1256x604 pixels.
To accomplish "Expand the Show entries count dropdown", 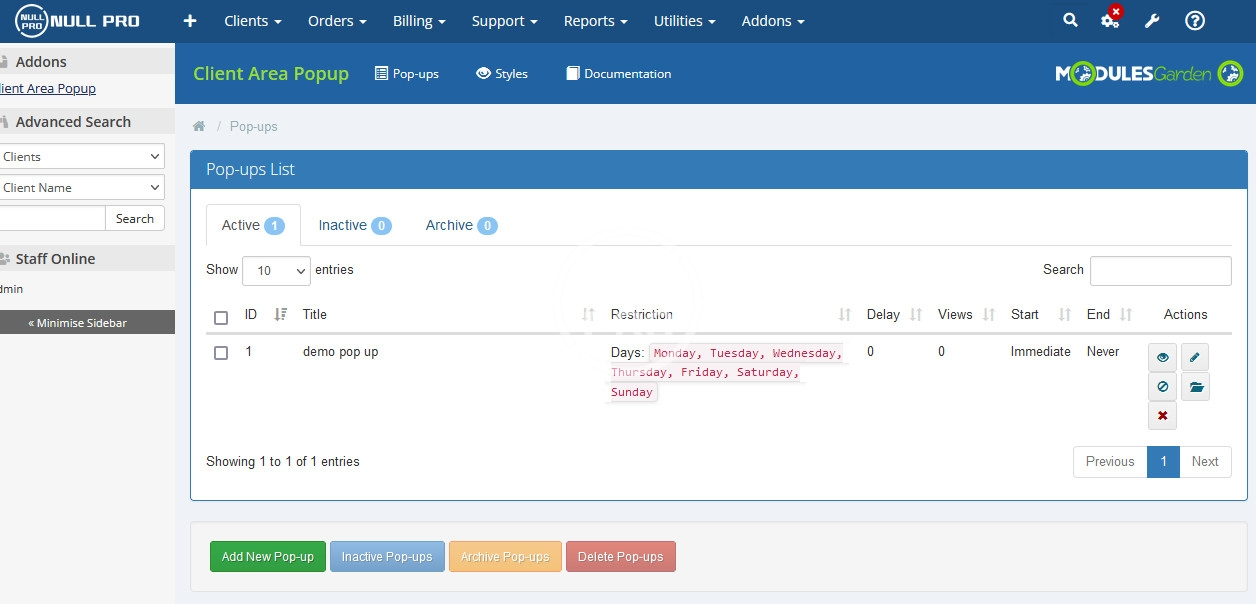I will point(276,270).
